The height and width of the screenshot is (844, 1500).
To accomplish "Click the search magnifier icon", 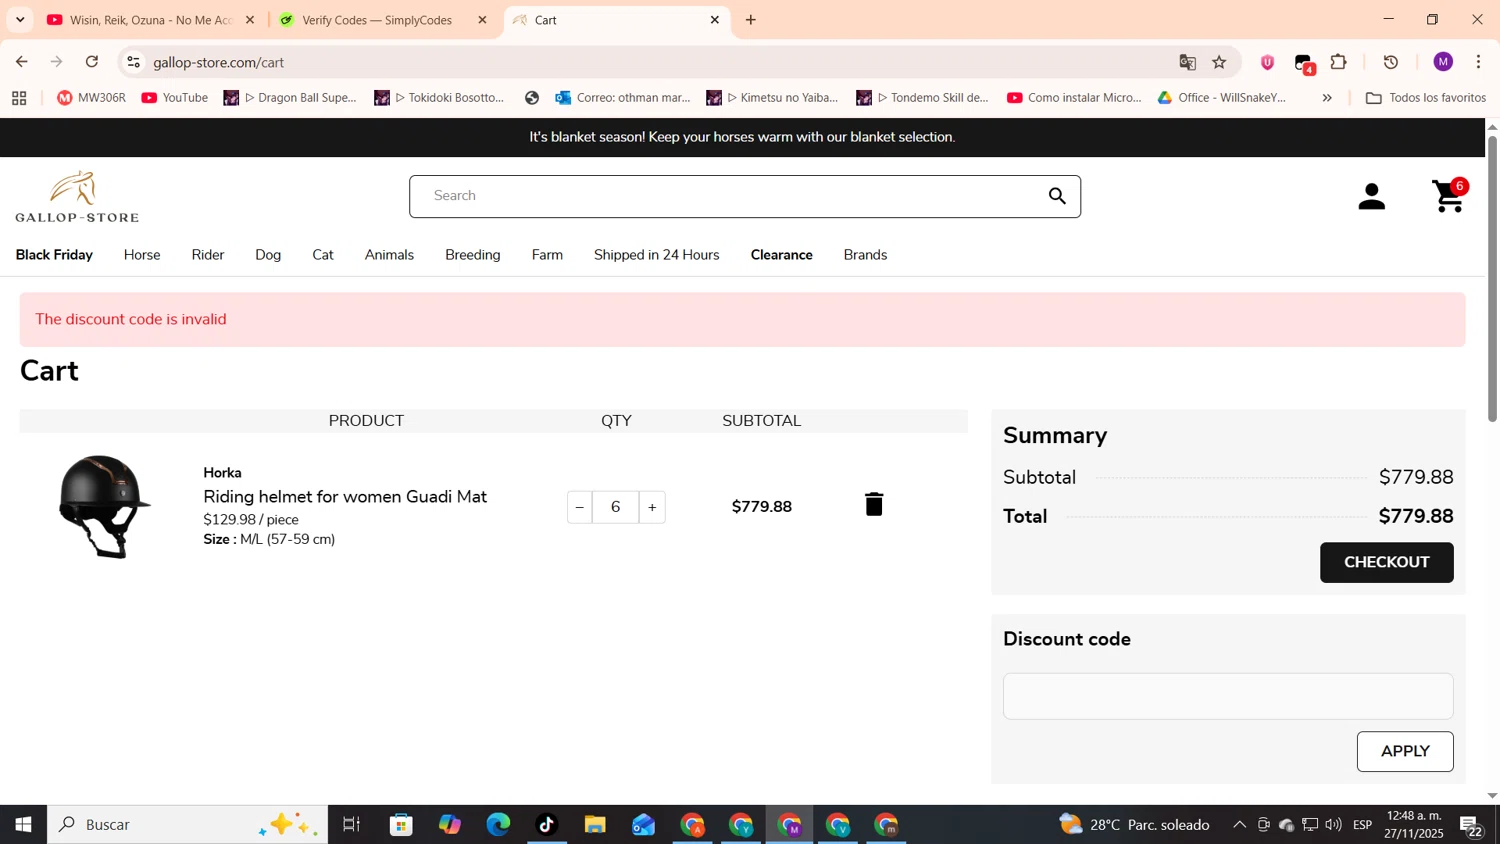I will pyautogui.click(x=1057, y=196).
